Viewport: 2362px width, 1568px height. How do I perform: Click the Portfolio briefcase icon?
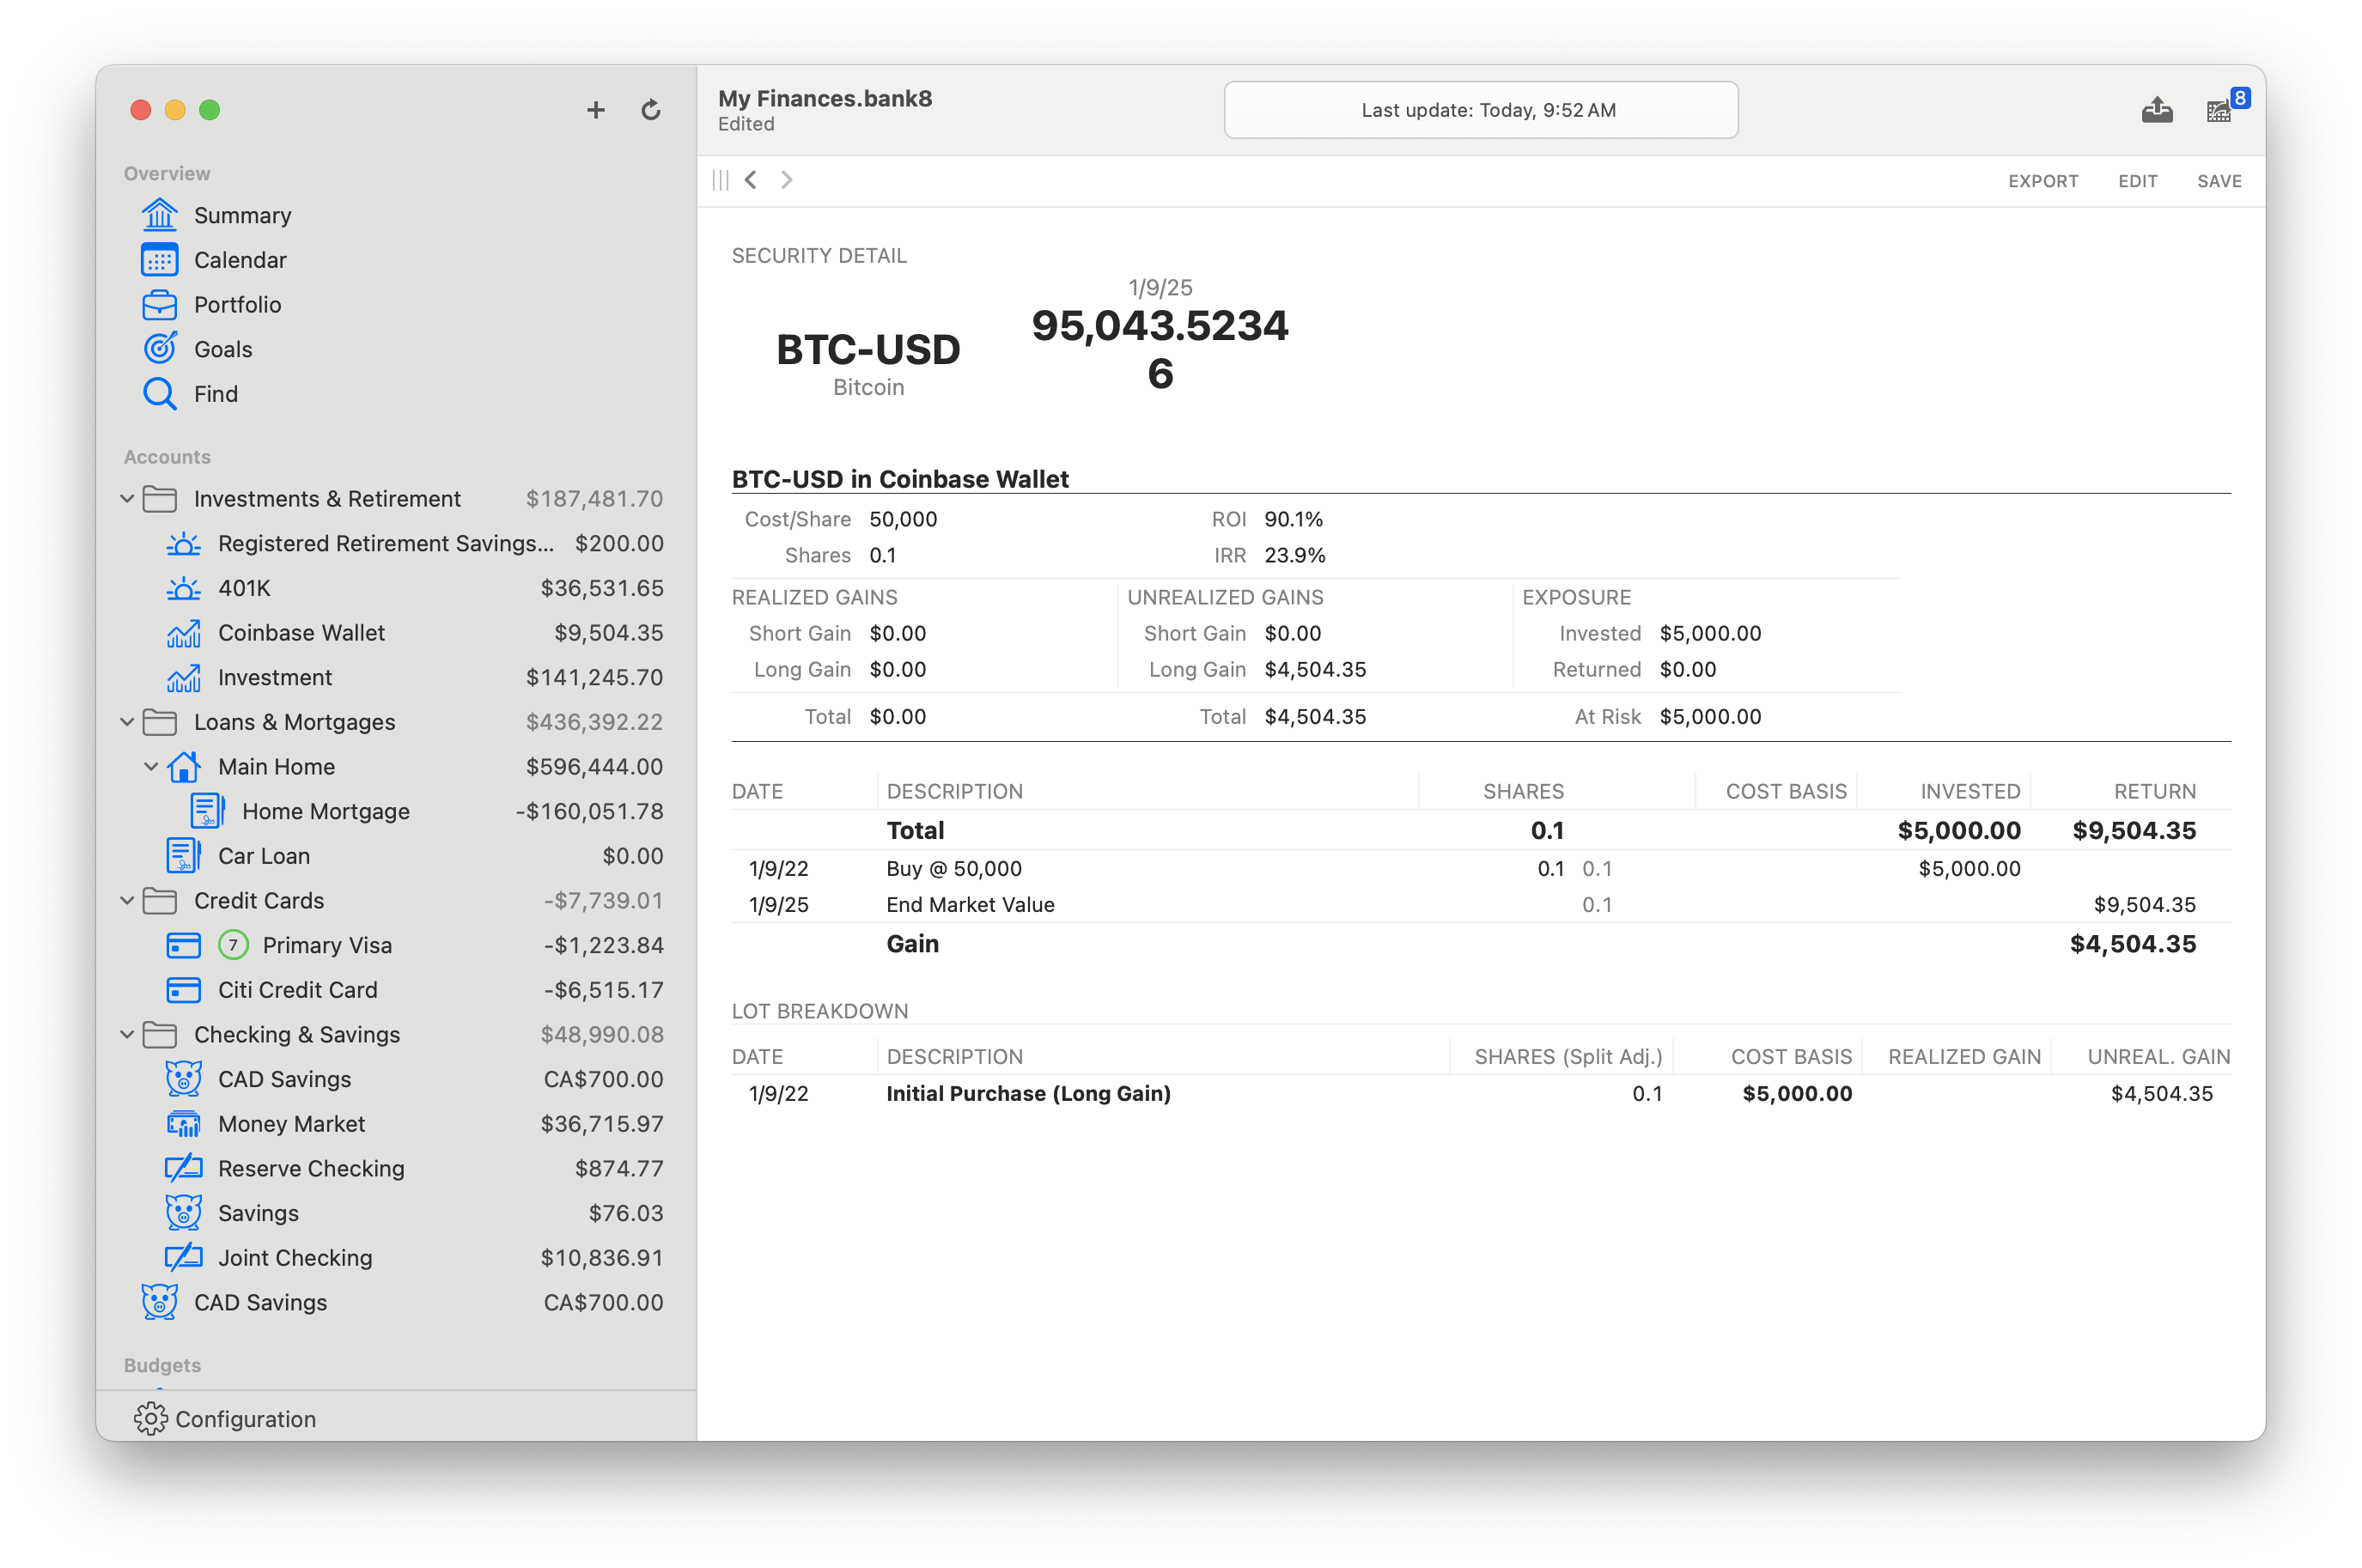159,304
